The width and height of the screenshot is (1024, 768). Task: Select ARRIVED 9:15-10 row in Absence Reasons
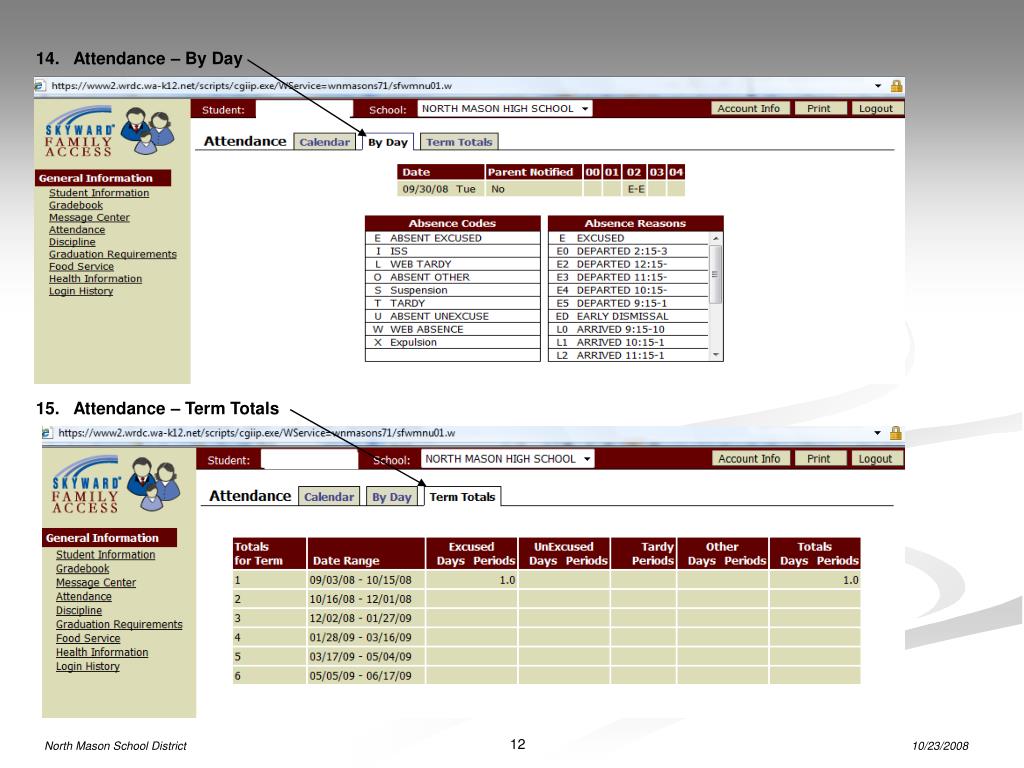(x=630, y=329)
